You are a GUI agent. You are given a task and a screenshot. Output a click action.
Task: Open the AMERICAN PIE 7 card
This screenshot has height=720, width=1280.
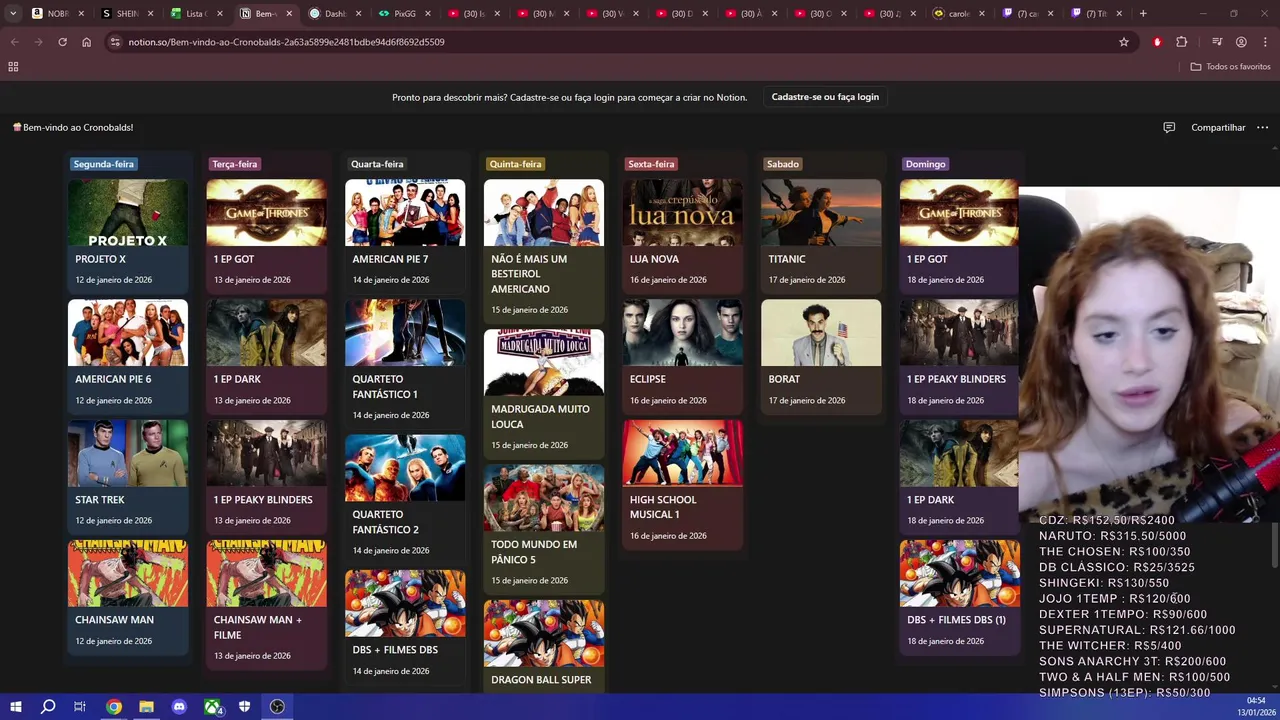(405, 236)
